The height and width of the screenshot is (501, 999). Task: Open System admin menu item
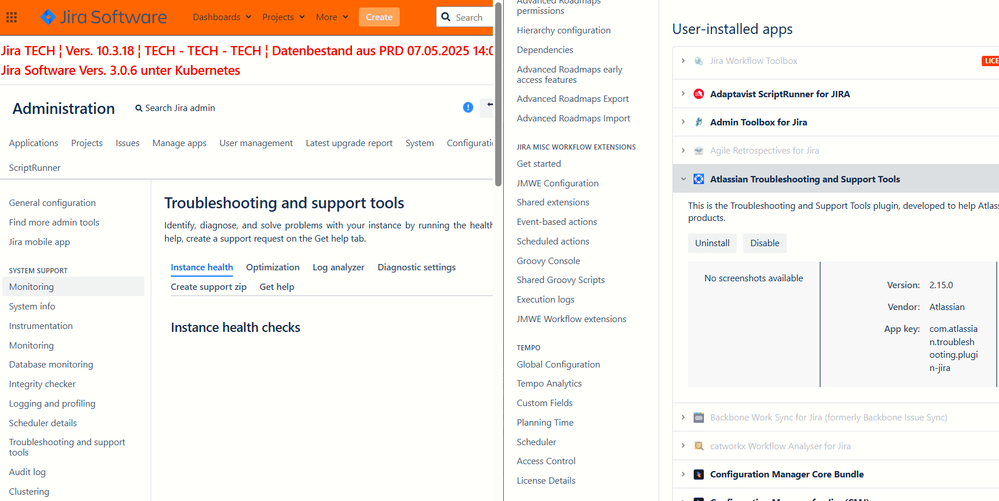(420, 143)
